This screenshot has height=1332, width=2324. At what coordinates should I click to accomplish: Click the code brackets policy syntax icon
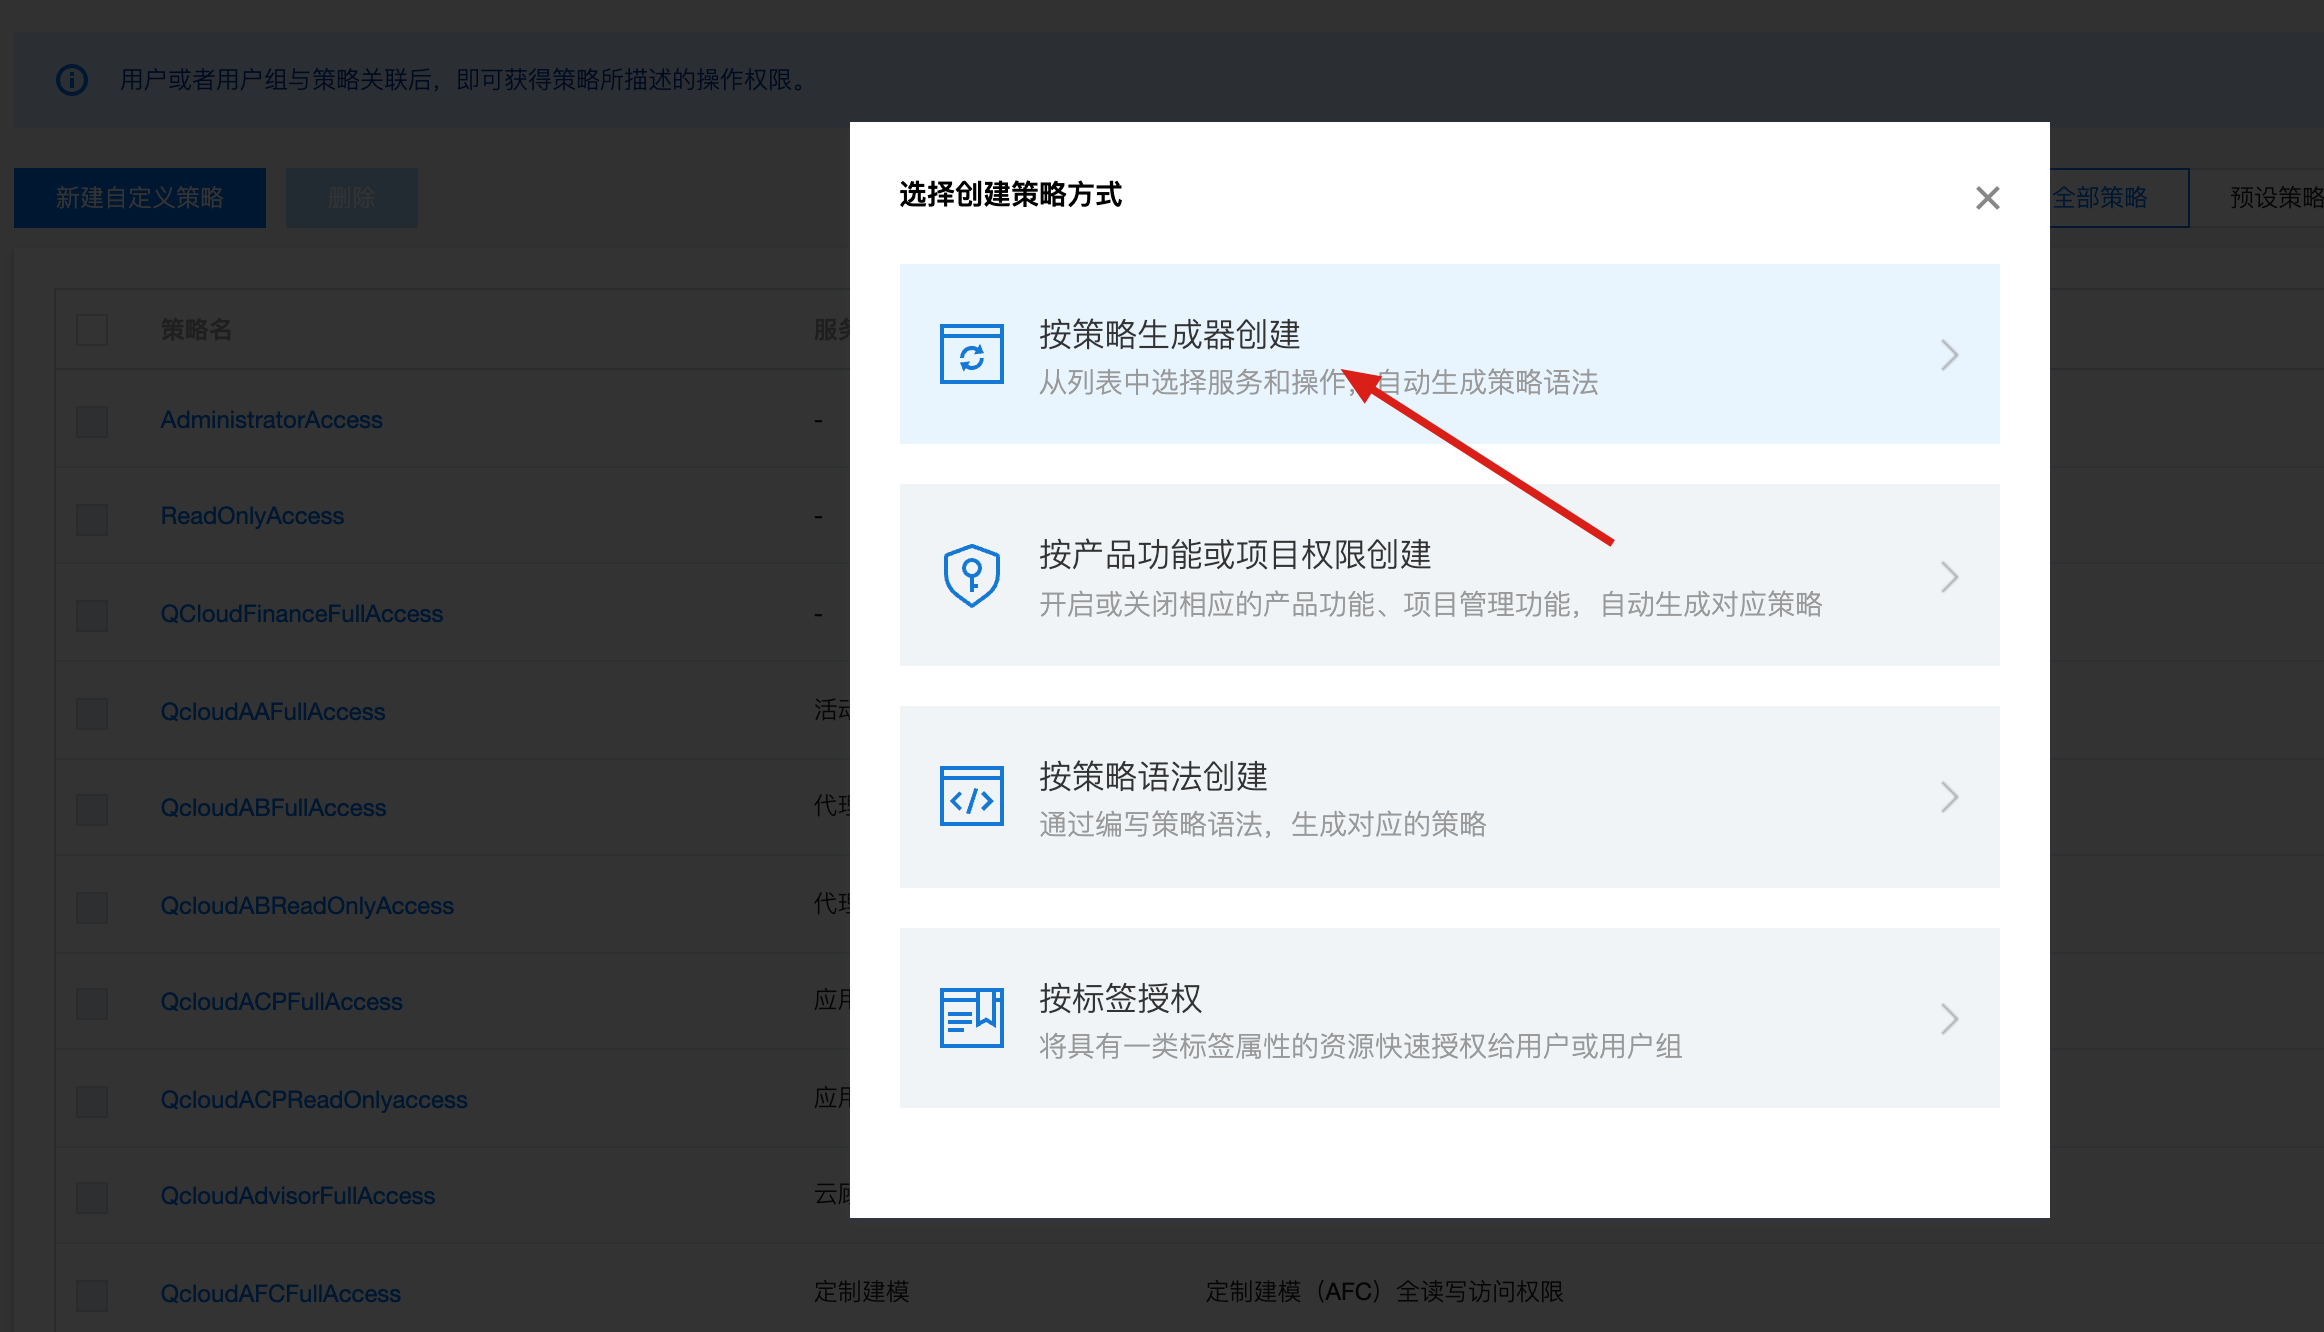click(971, 796)
